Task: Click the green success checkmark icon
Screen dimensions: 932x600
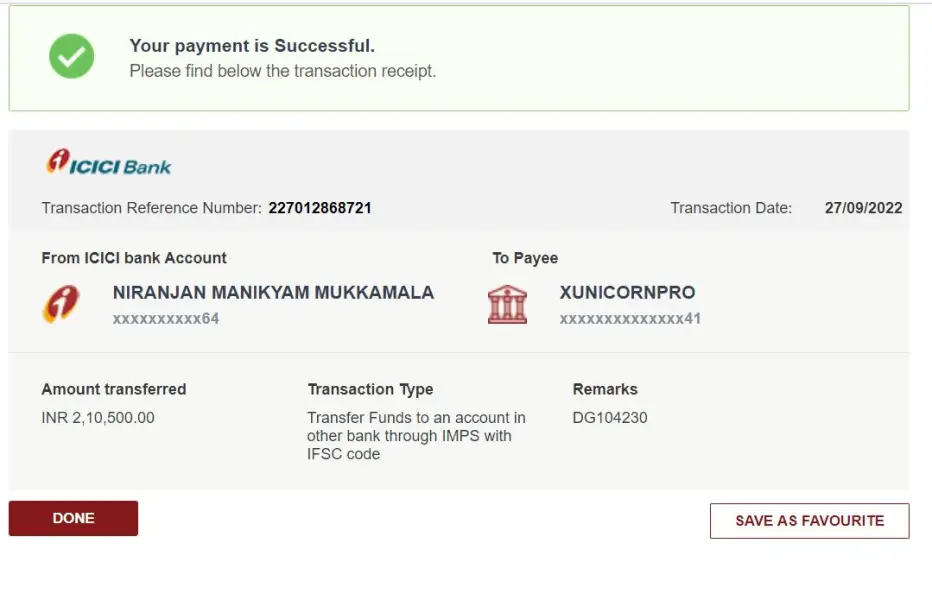Action: 71,56
